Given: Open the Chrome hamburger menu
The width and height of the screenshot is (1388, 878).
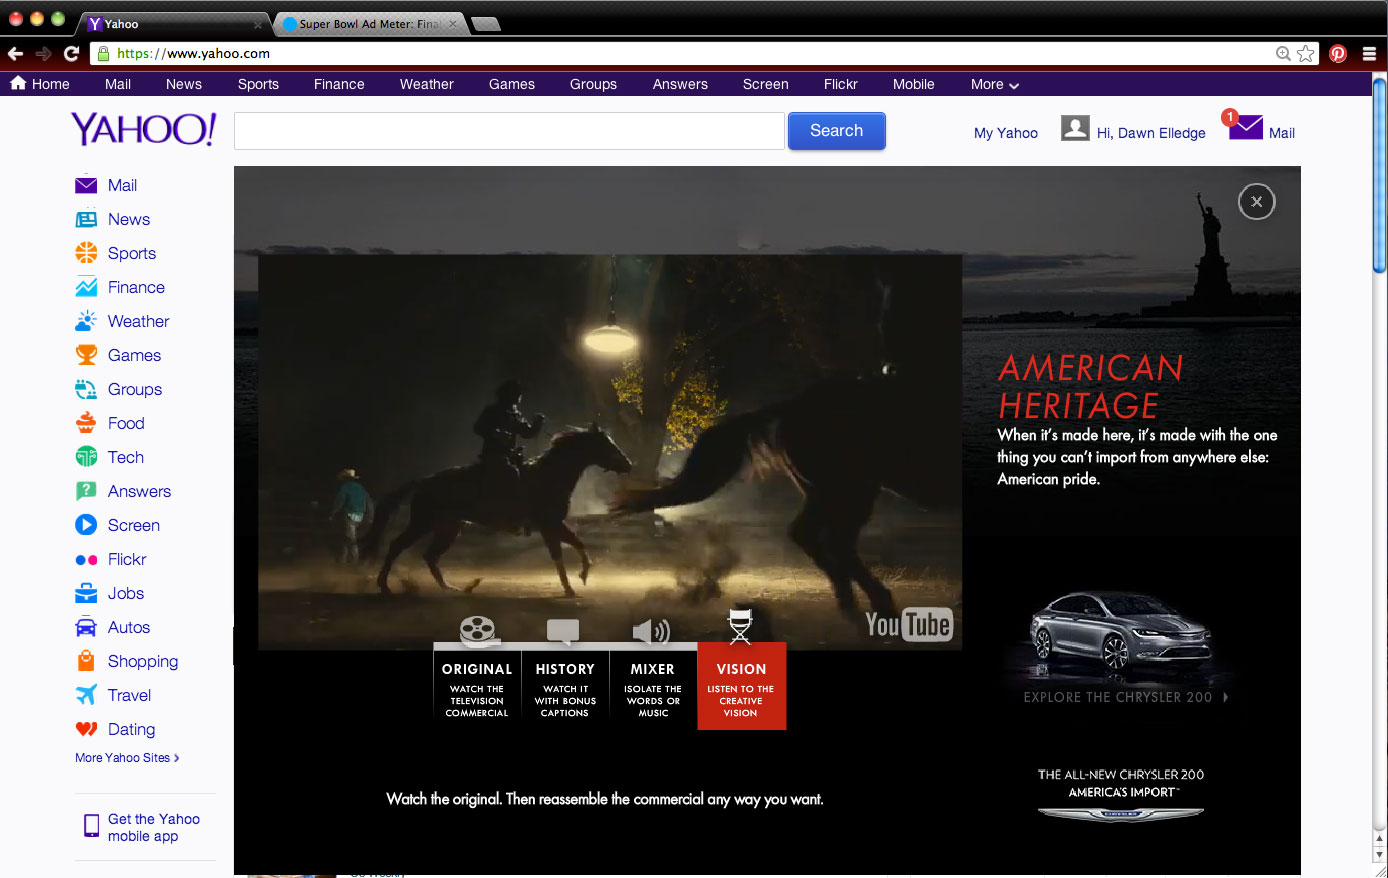Looking at the screenshot, I should tap(1369, 54).
